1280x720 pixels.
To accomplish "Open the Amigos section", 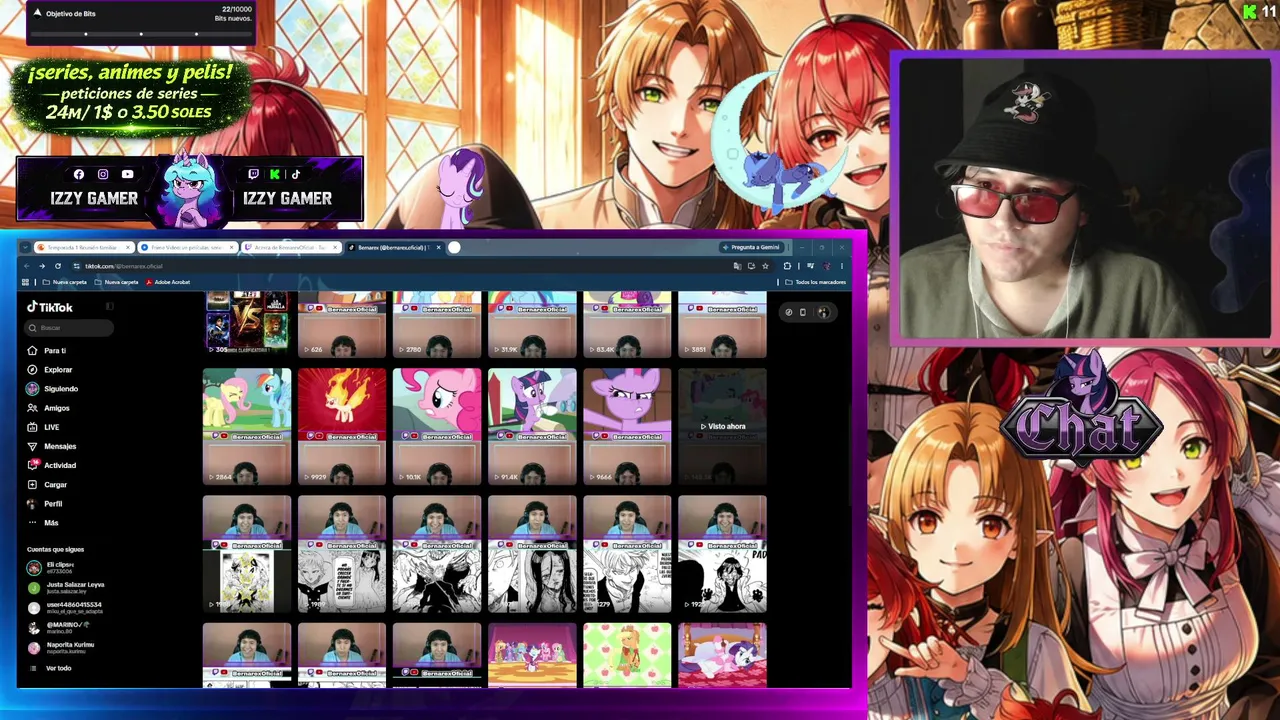I will 48,408.
